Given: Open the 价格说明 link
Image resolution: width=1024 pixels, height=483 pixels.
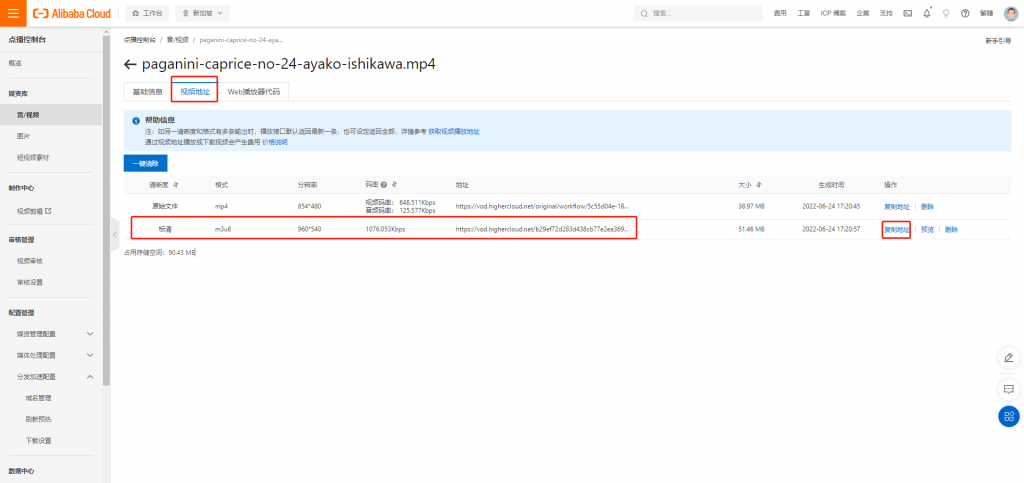Looking at the screenshot, I should (x=274, y=142).
